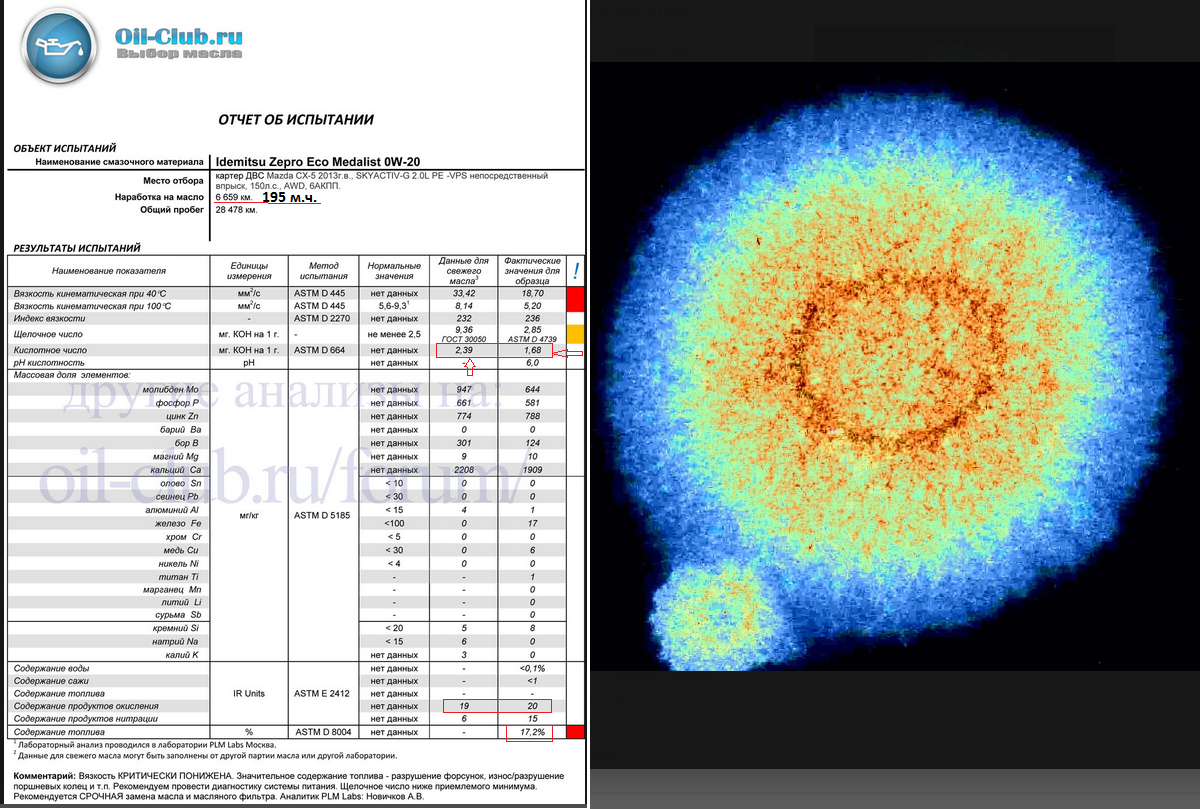Image resolution: width=1201 pixels, height=809 pixels.
Task: Click the 28 478 км total mileage value
Action: pos(237,210)
